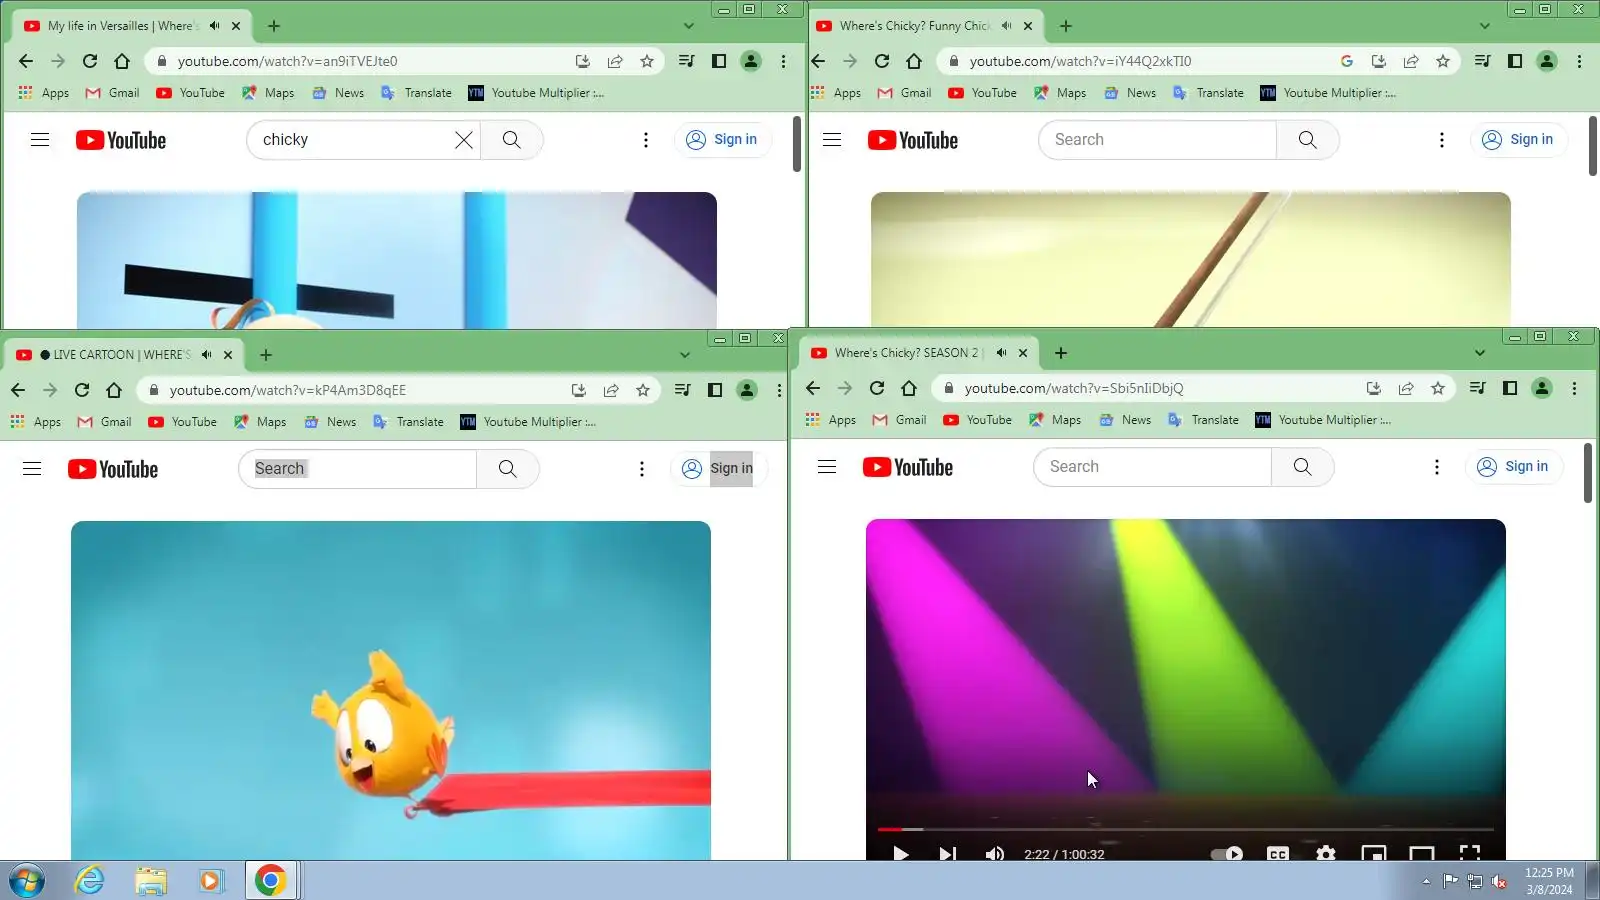Mute the Season 2 video player volume
This screenshot has height=900, width=1600.
995,853
